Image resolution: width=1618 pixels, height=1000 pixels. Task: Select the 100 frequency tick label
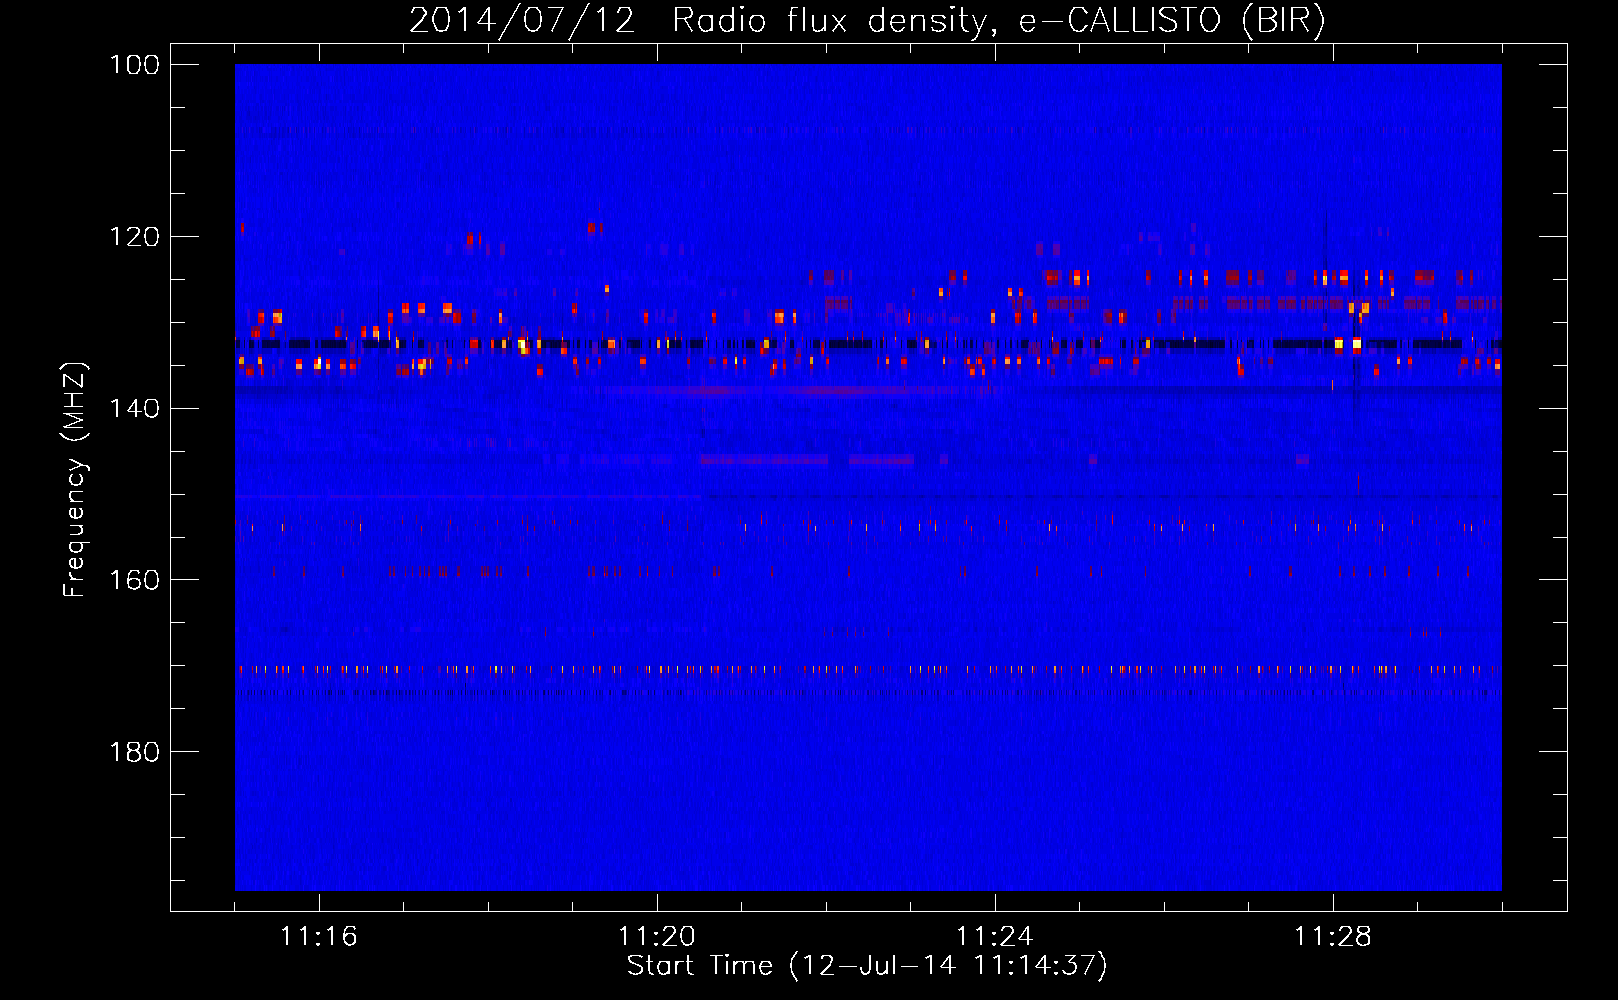pyautogui.click(x=133, y=65)
